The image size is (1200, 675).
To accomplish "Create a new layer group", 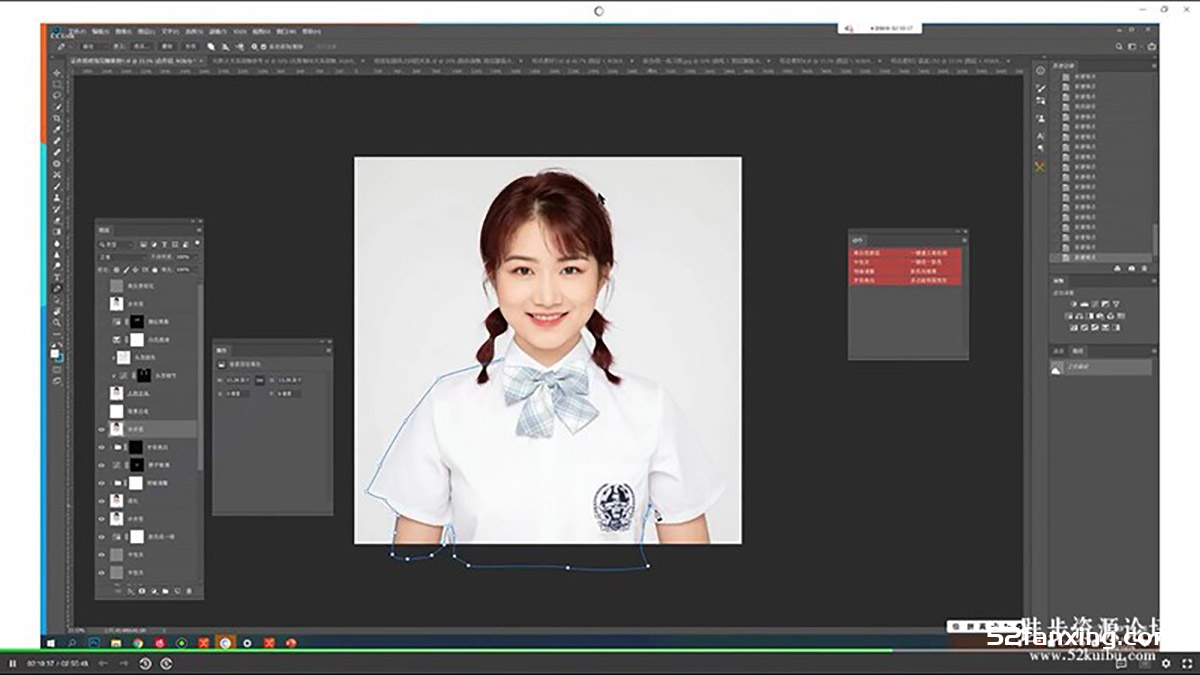I will pyautogui.click(x=165, y=591).
